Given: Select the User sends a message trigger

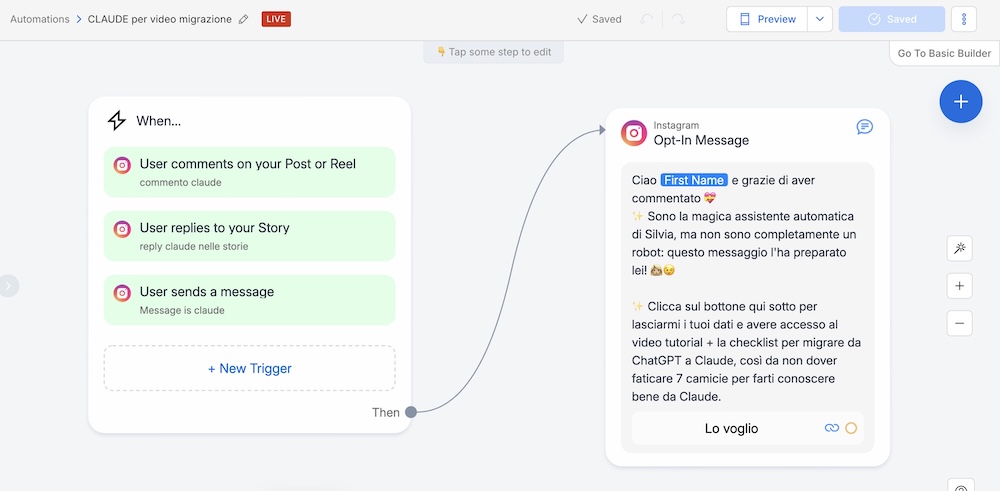Looking at the screenshot, I should [249, 300].
